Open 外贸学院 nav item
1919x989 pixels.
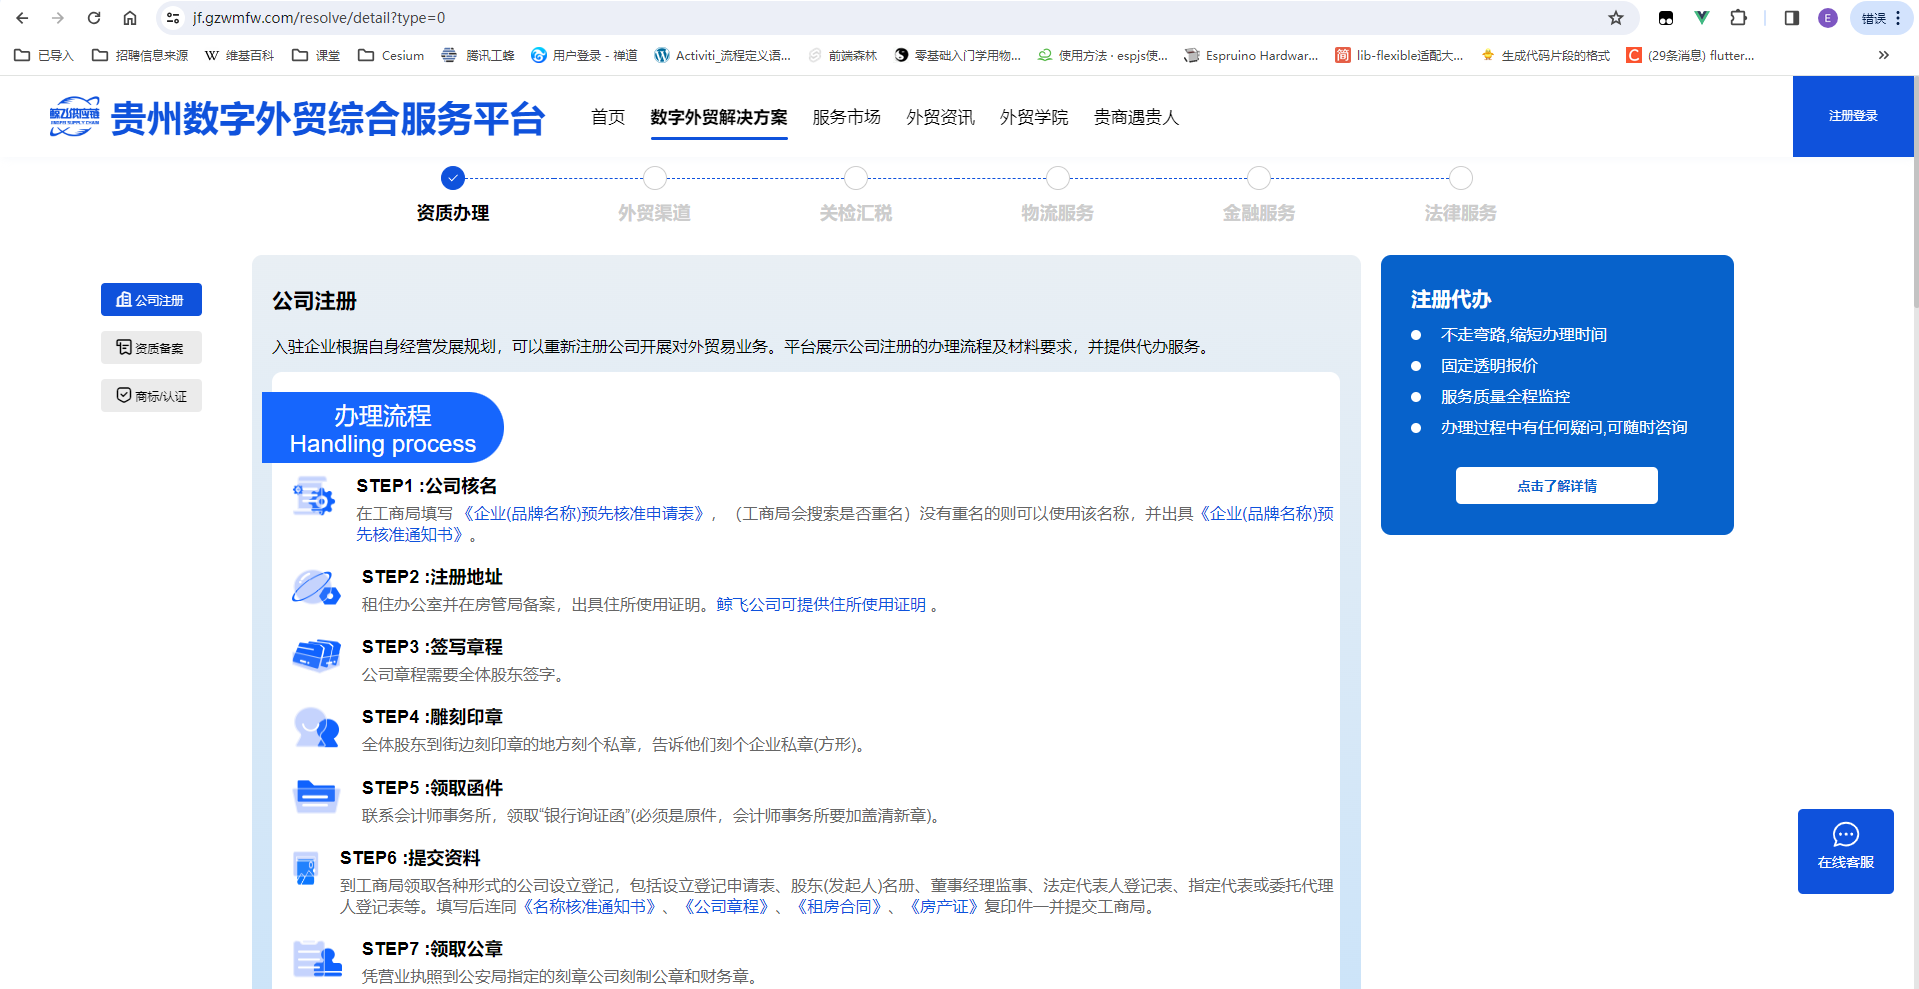[x=1034, y=117]
